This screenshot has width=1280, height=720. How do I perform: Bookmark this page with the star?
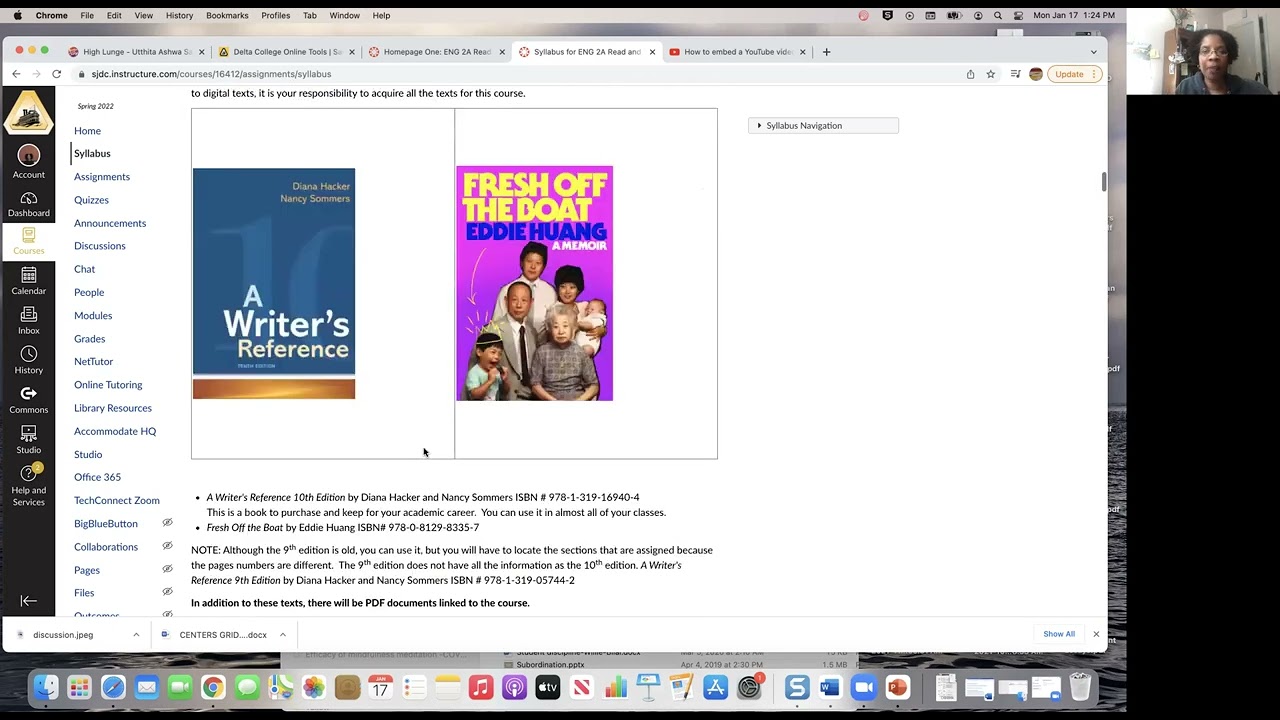990,74
